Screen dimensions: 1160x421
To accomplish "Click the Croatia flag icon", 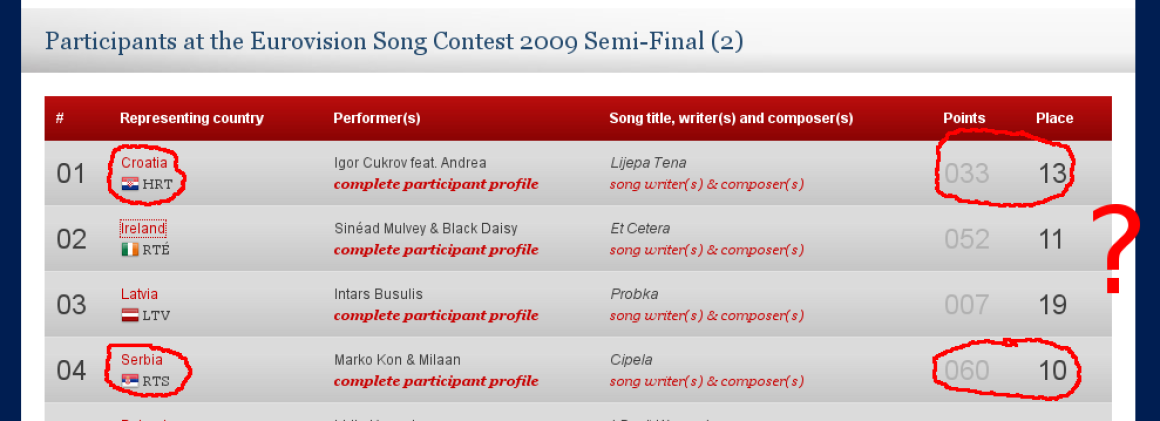I will click(x=130, y=184).
